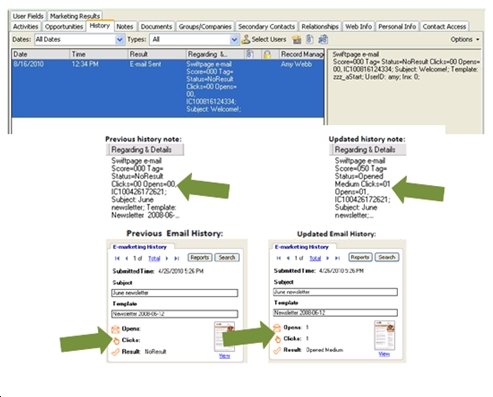Click Subject field in Updated Email History
The width and height of the screenshot is (493, 397).
point(335,292)
